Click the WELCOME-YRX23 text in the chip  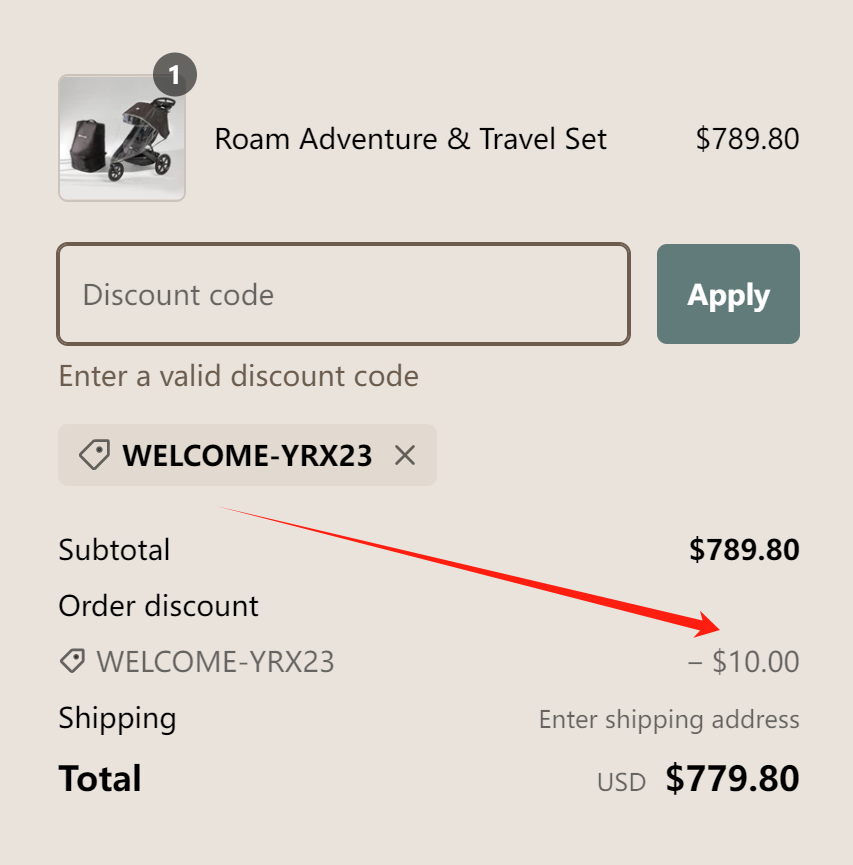(x=247, y=456)
